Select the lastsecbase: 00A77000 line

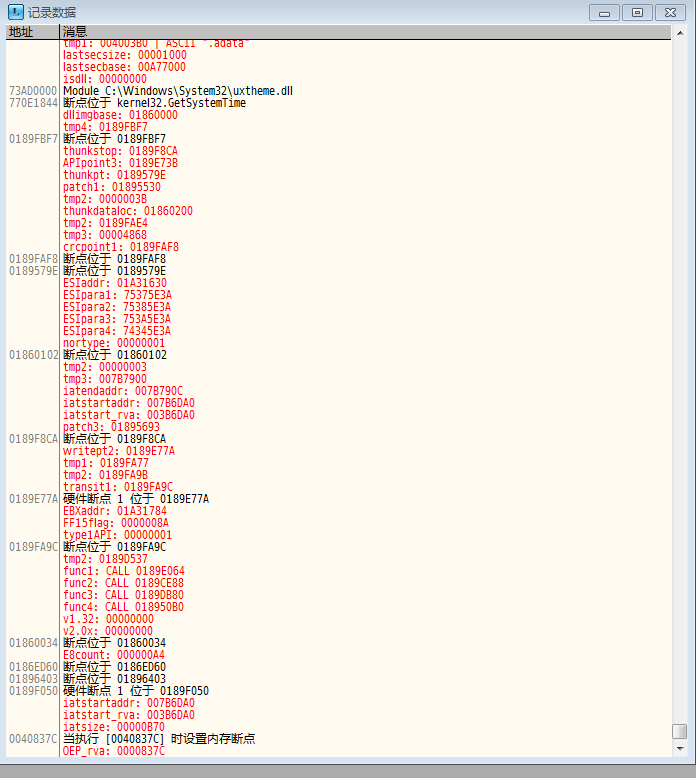click(124, 66)
